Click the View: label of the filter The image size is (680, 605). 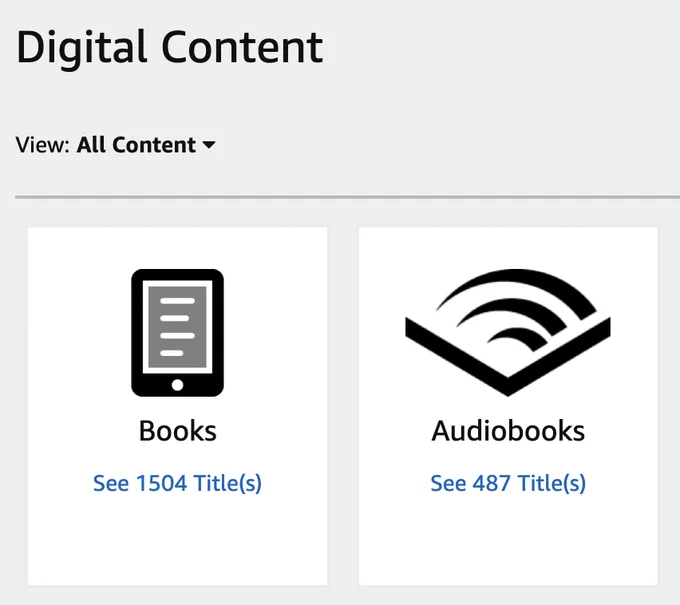coord(42,145)
